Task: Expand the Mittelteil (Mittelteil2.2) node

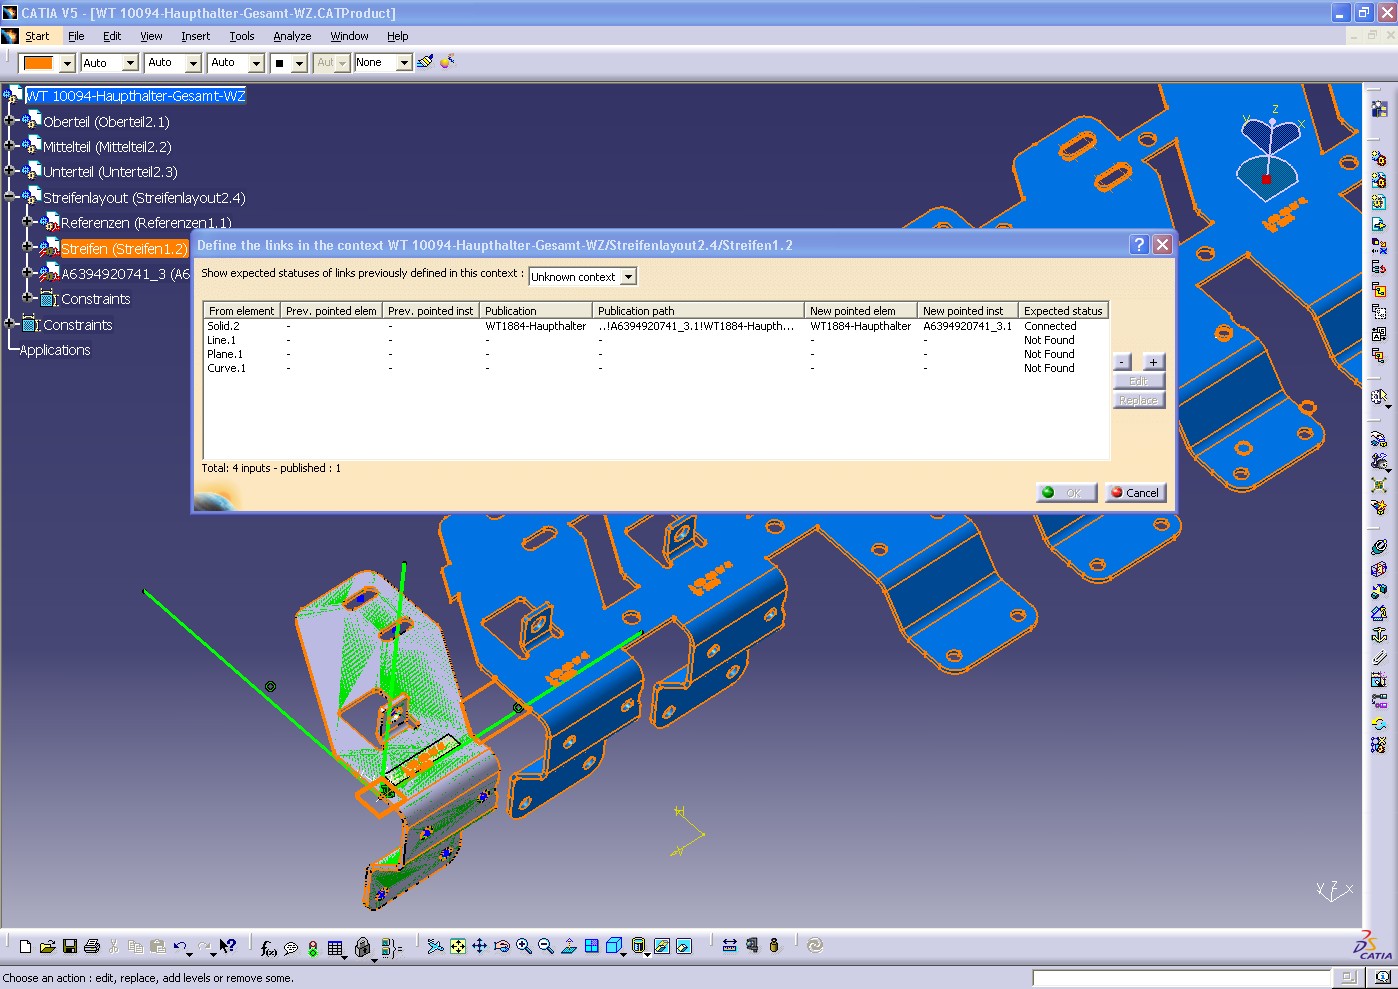Action: [9, 146]
